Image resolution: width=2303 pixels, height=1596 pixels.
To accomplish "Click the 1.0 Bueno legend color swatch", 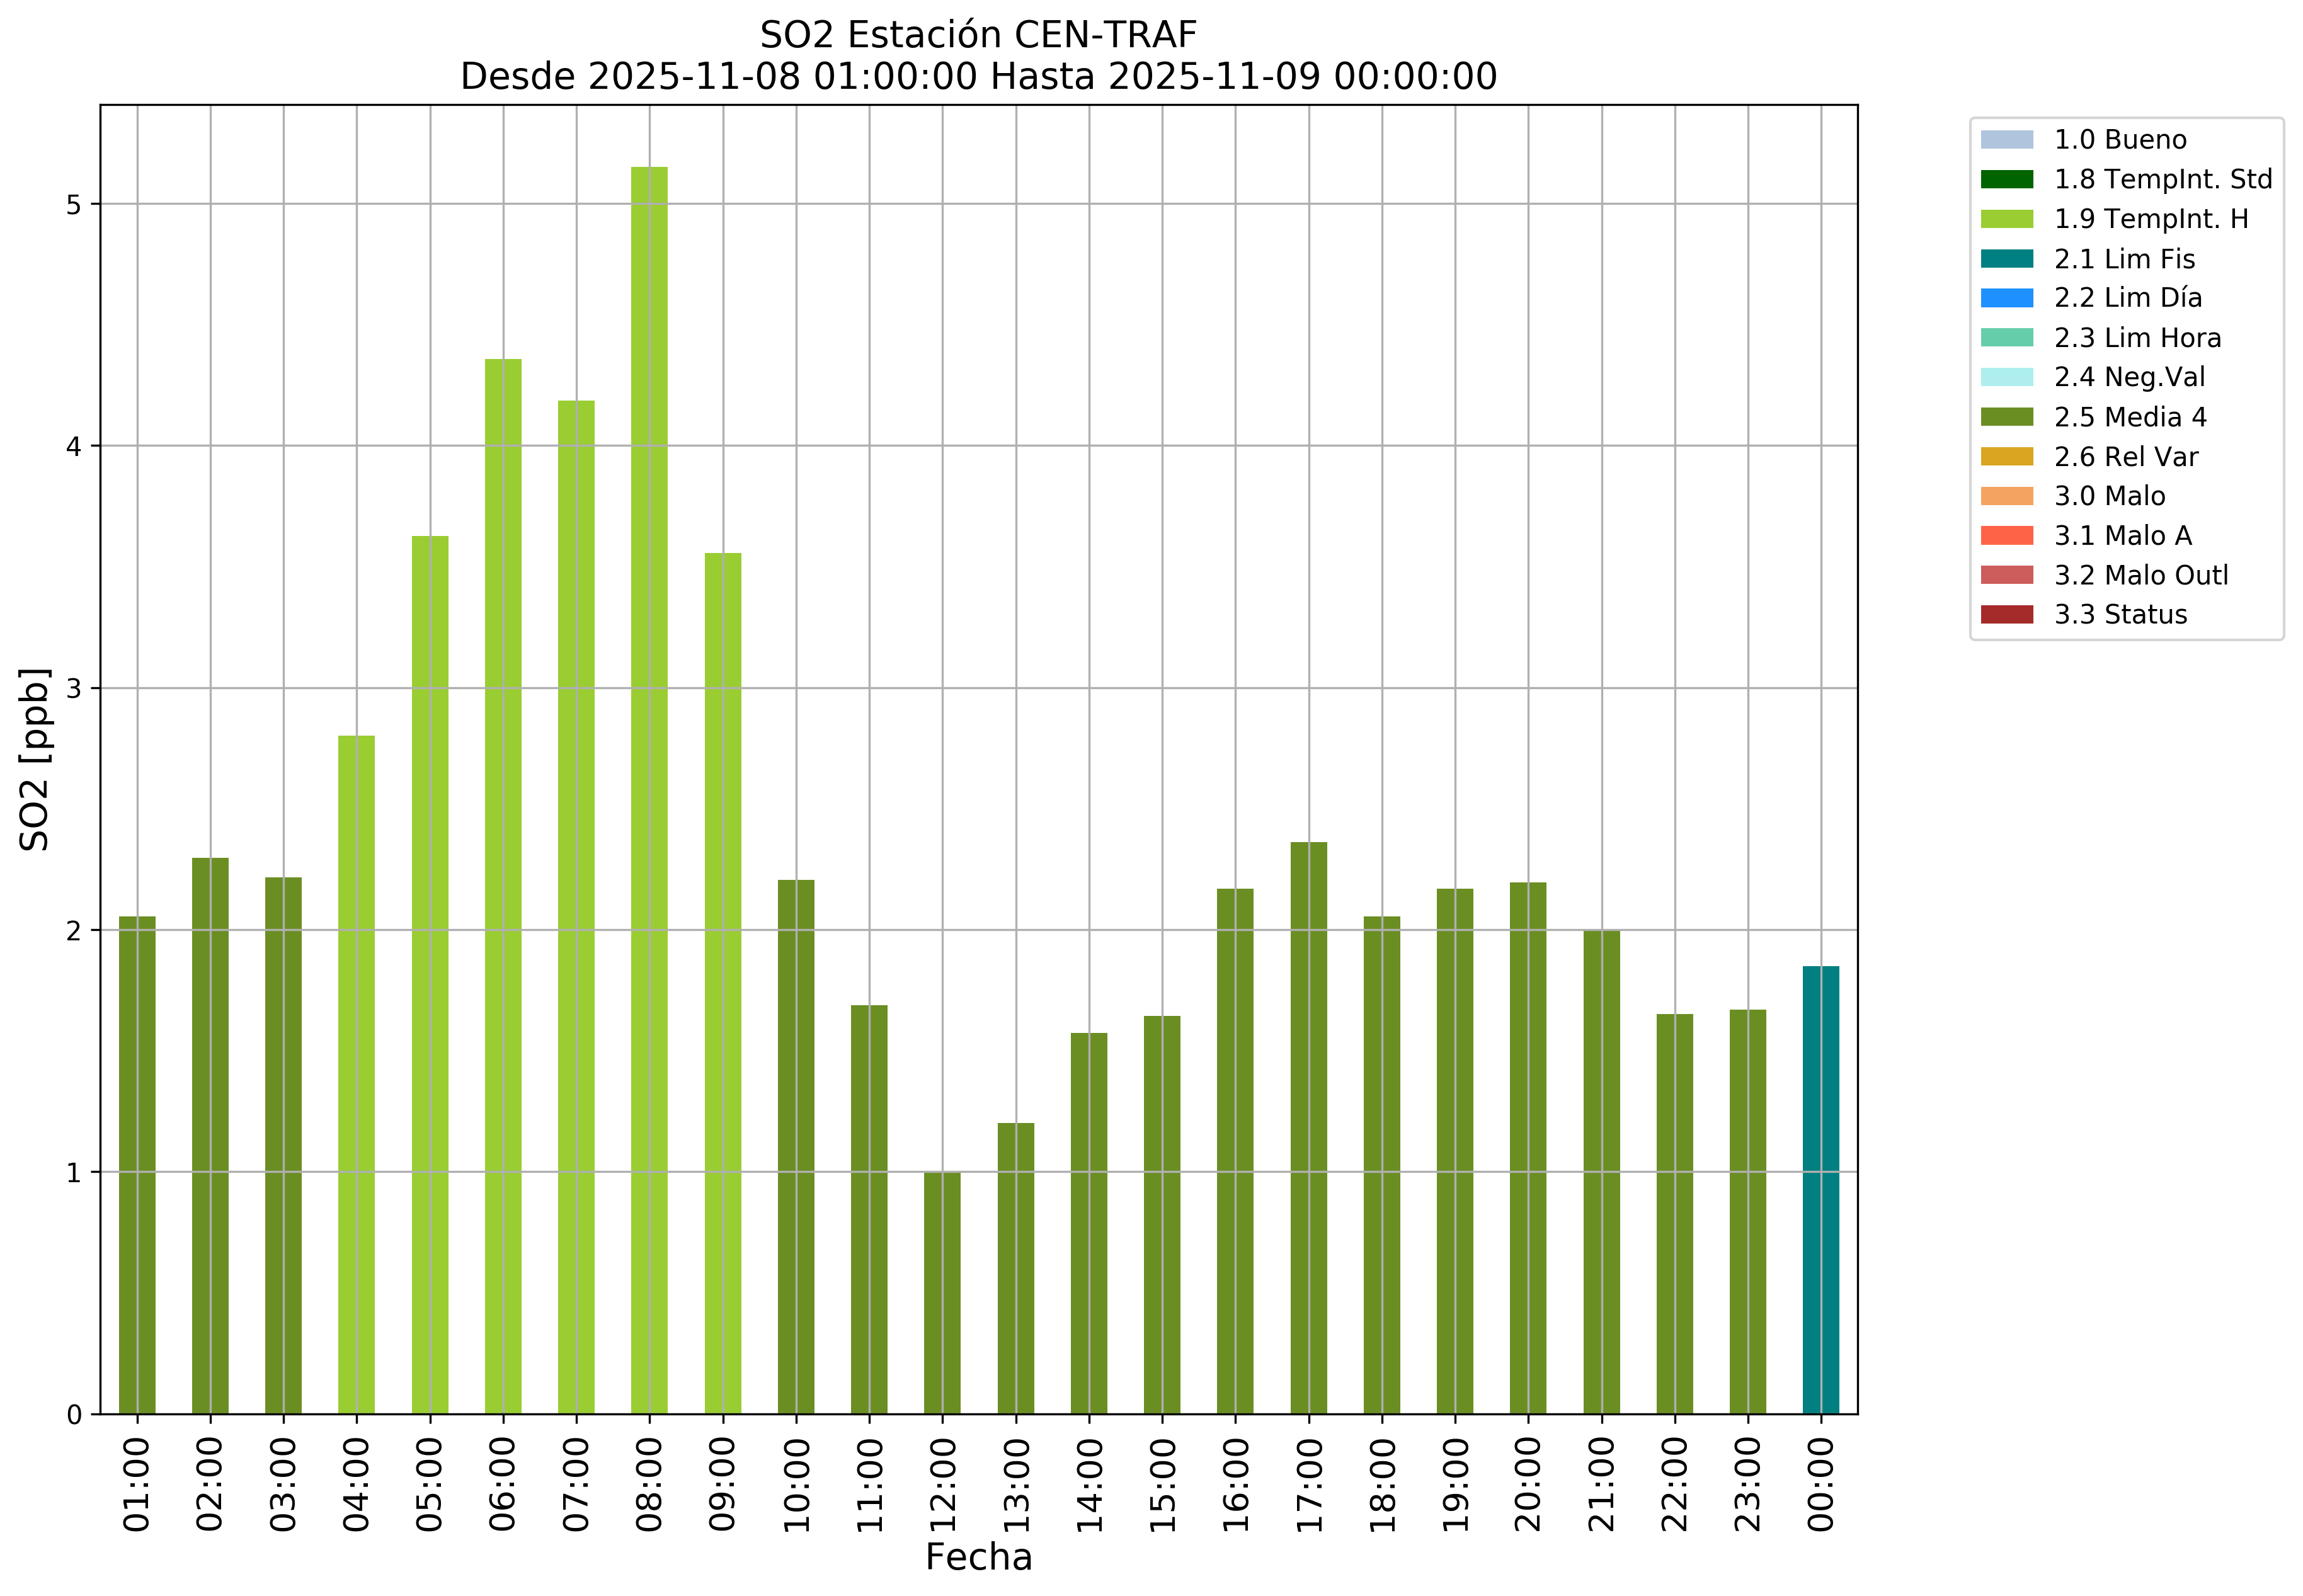I will pyautogui.click(x=2006, y=140).
